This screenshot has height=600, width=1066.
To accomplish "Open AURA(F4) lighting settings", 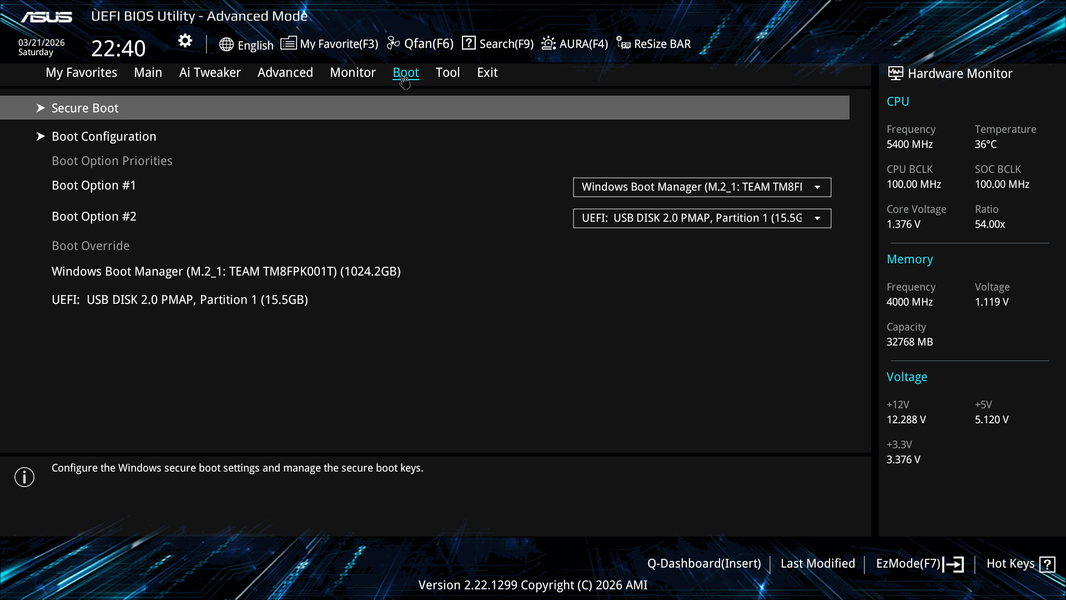I will pyautogui.click(x=574, y=43).
